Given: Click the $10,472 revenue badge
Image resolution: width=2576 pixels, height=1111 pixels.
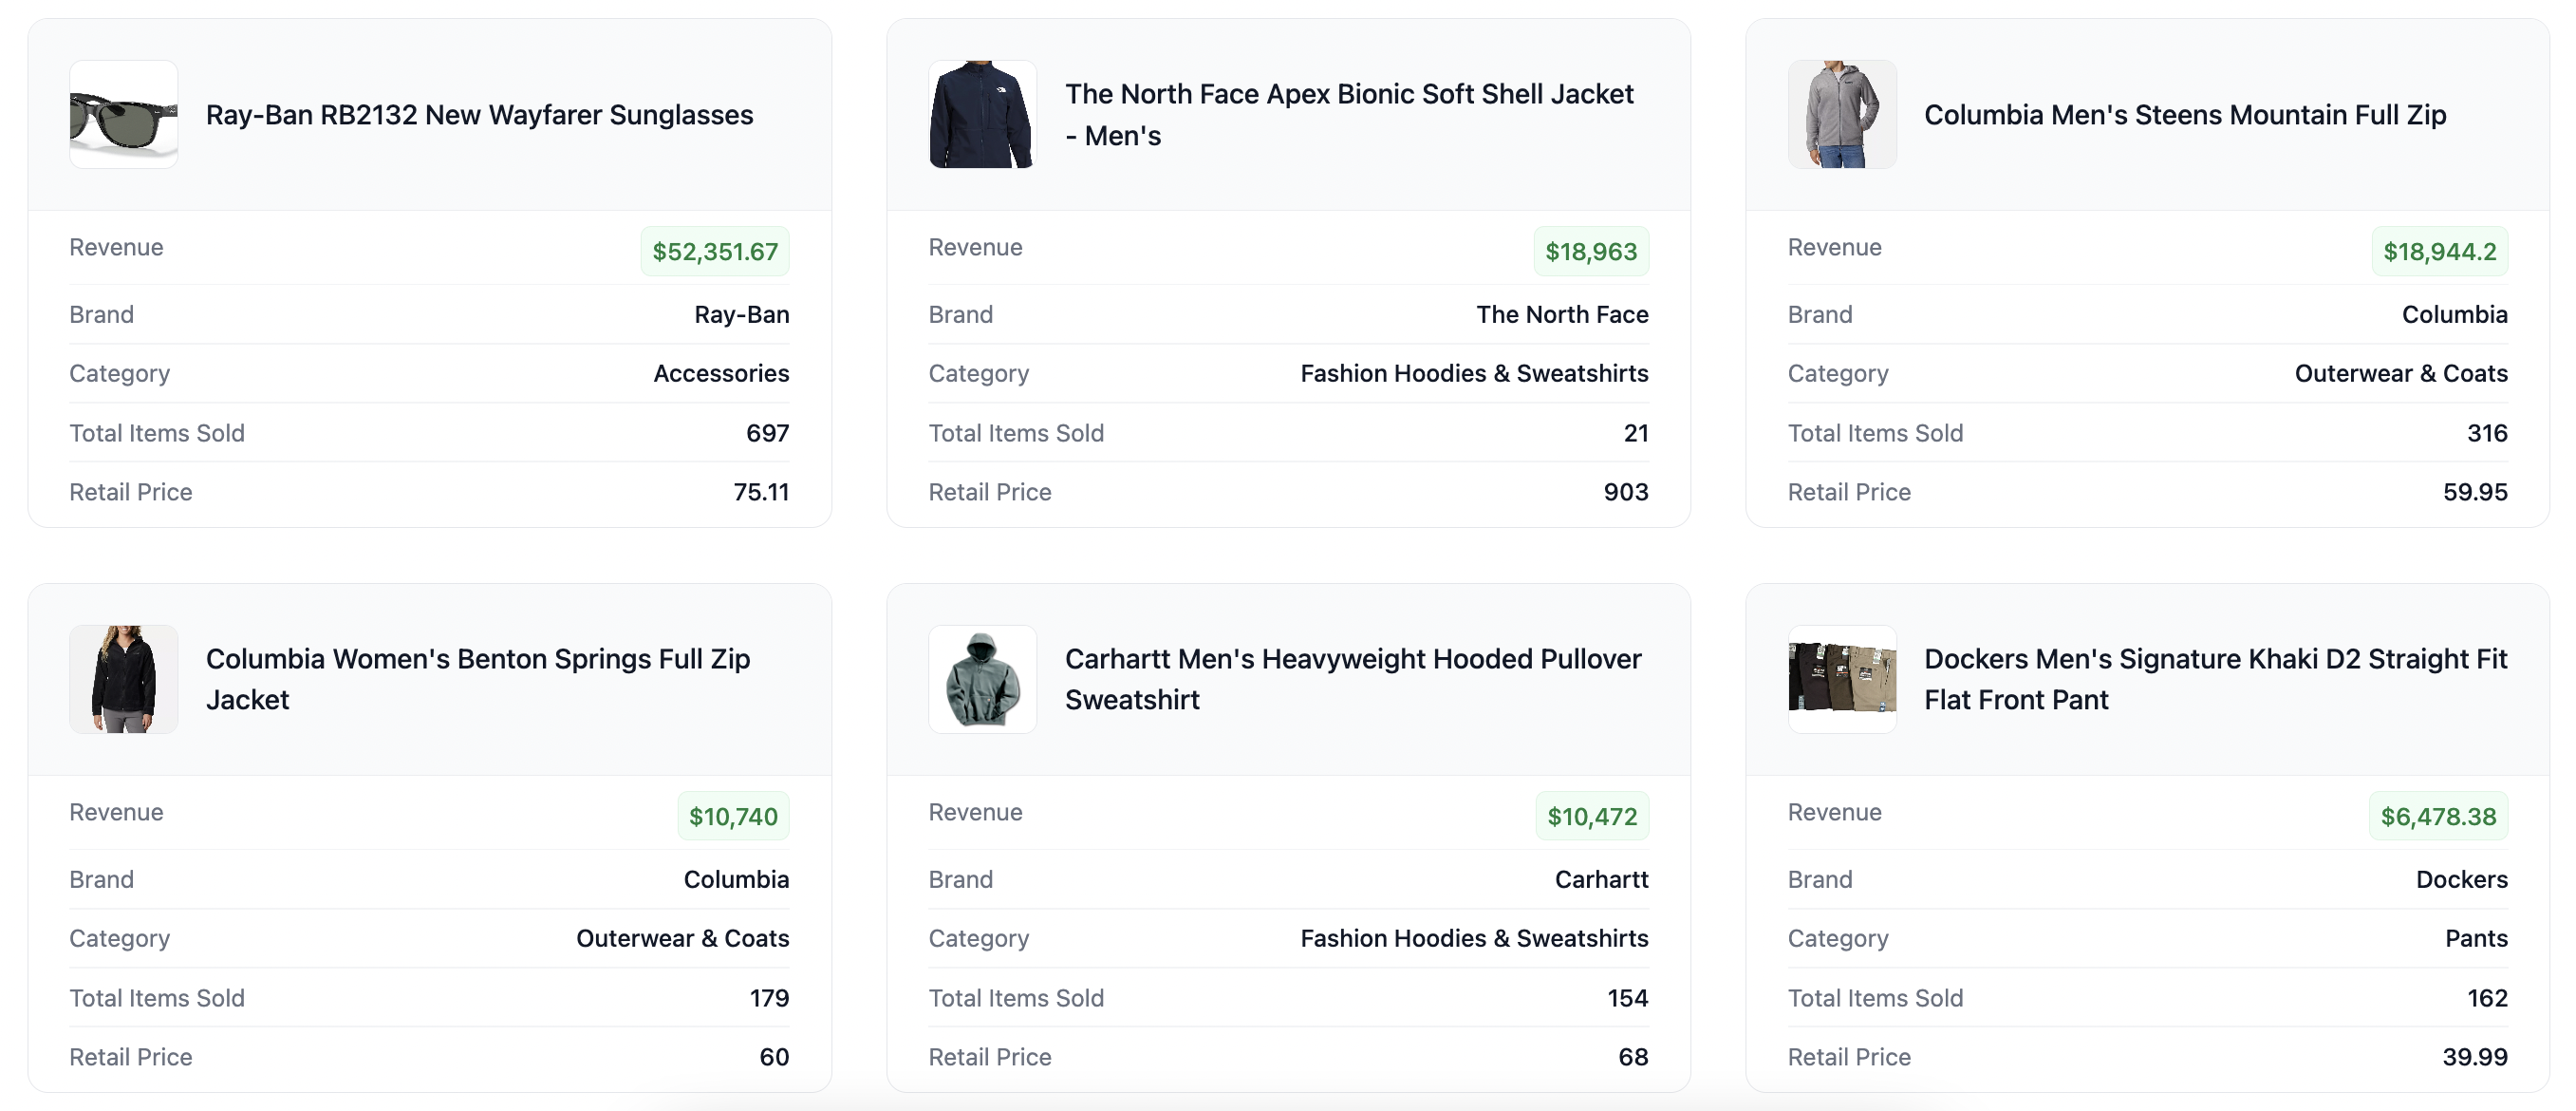Looking at the screenshot, I should click(1591, 817).
